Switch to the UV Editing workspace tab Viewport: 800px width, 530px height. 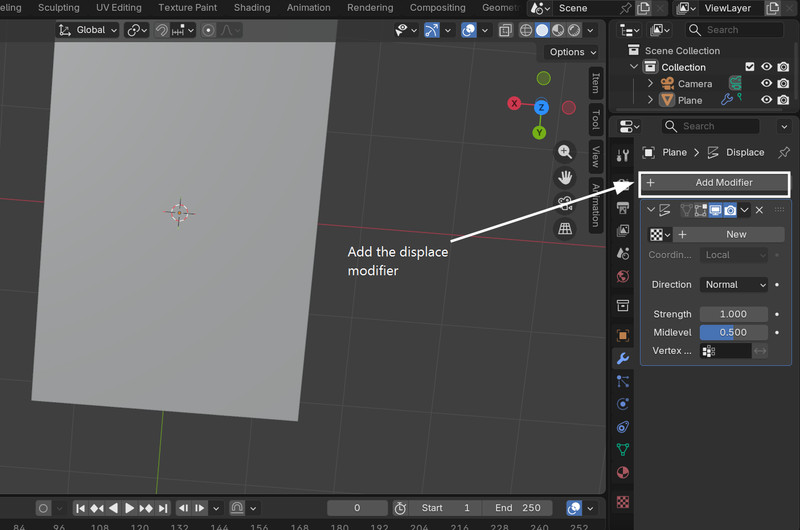click(x=118, y=8)
